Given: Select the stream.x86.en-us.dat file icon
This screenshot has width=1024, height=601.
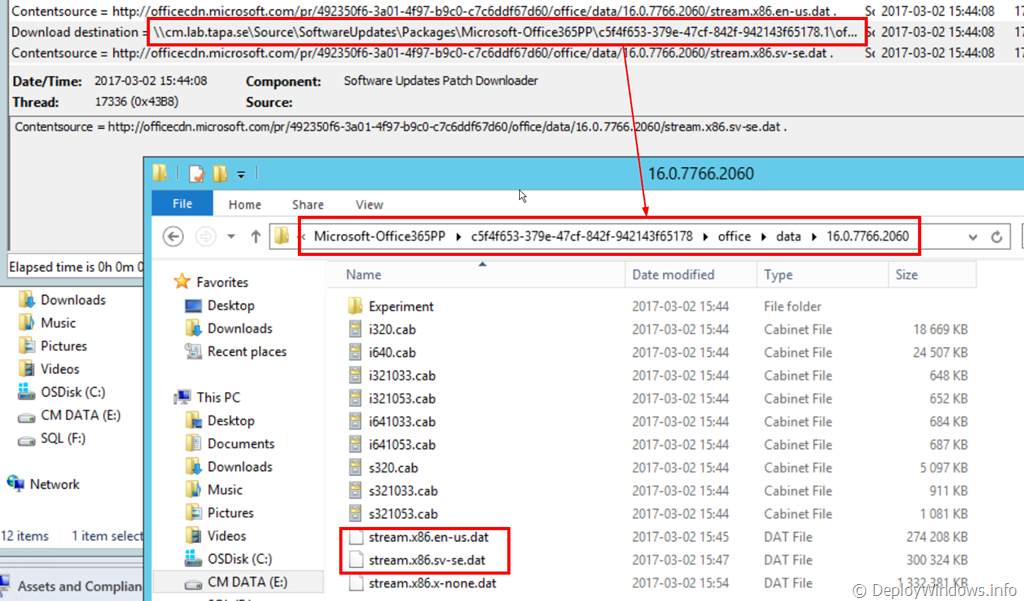Looking at the screenshot, I should click(x=355, y=537).
